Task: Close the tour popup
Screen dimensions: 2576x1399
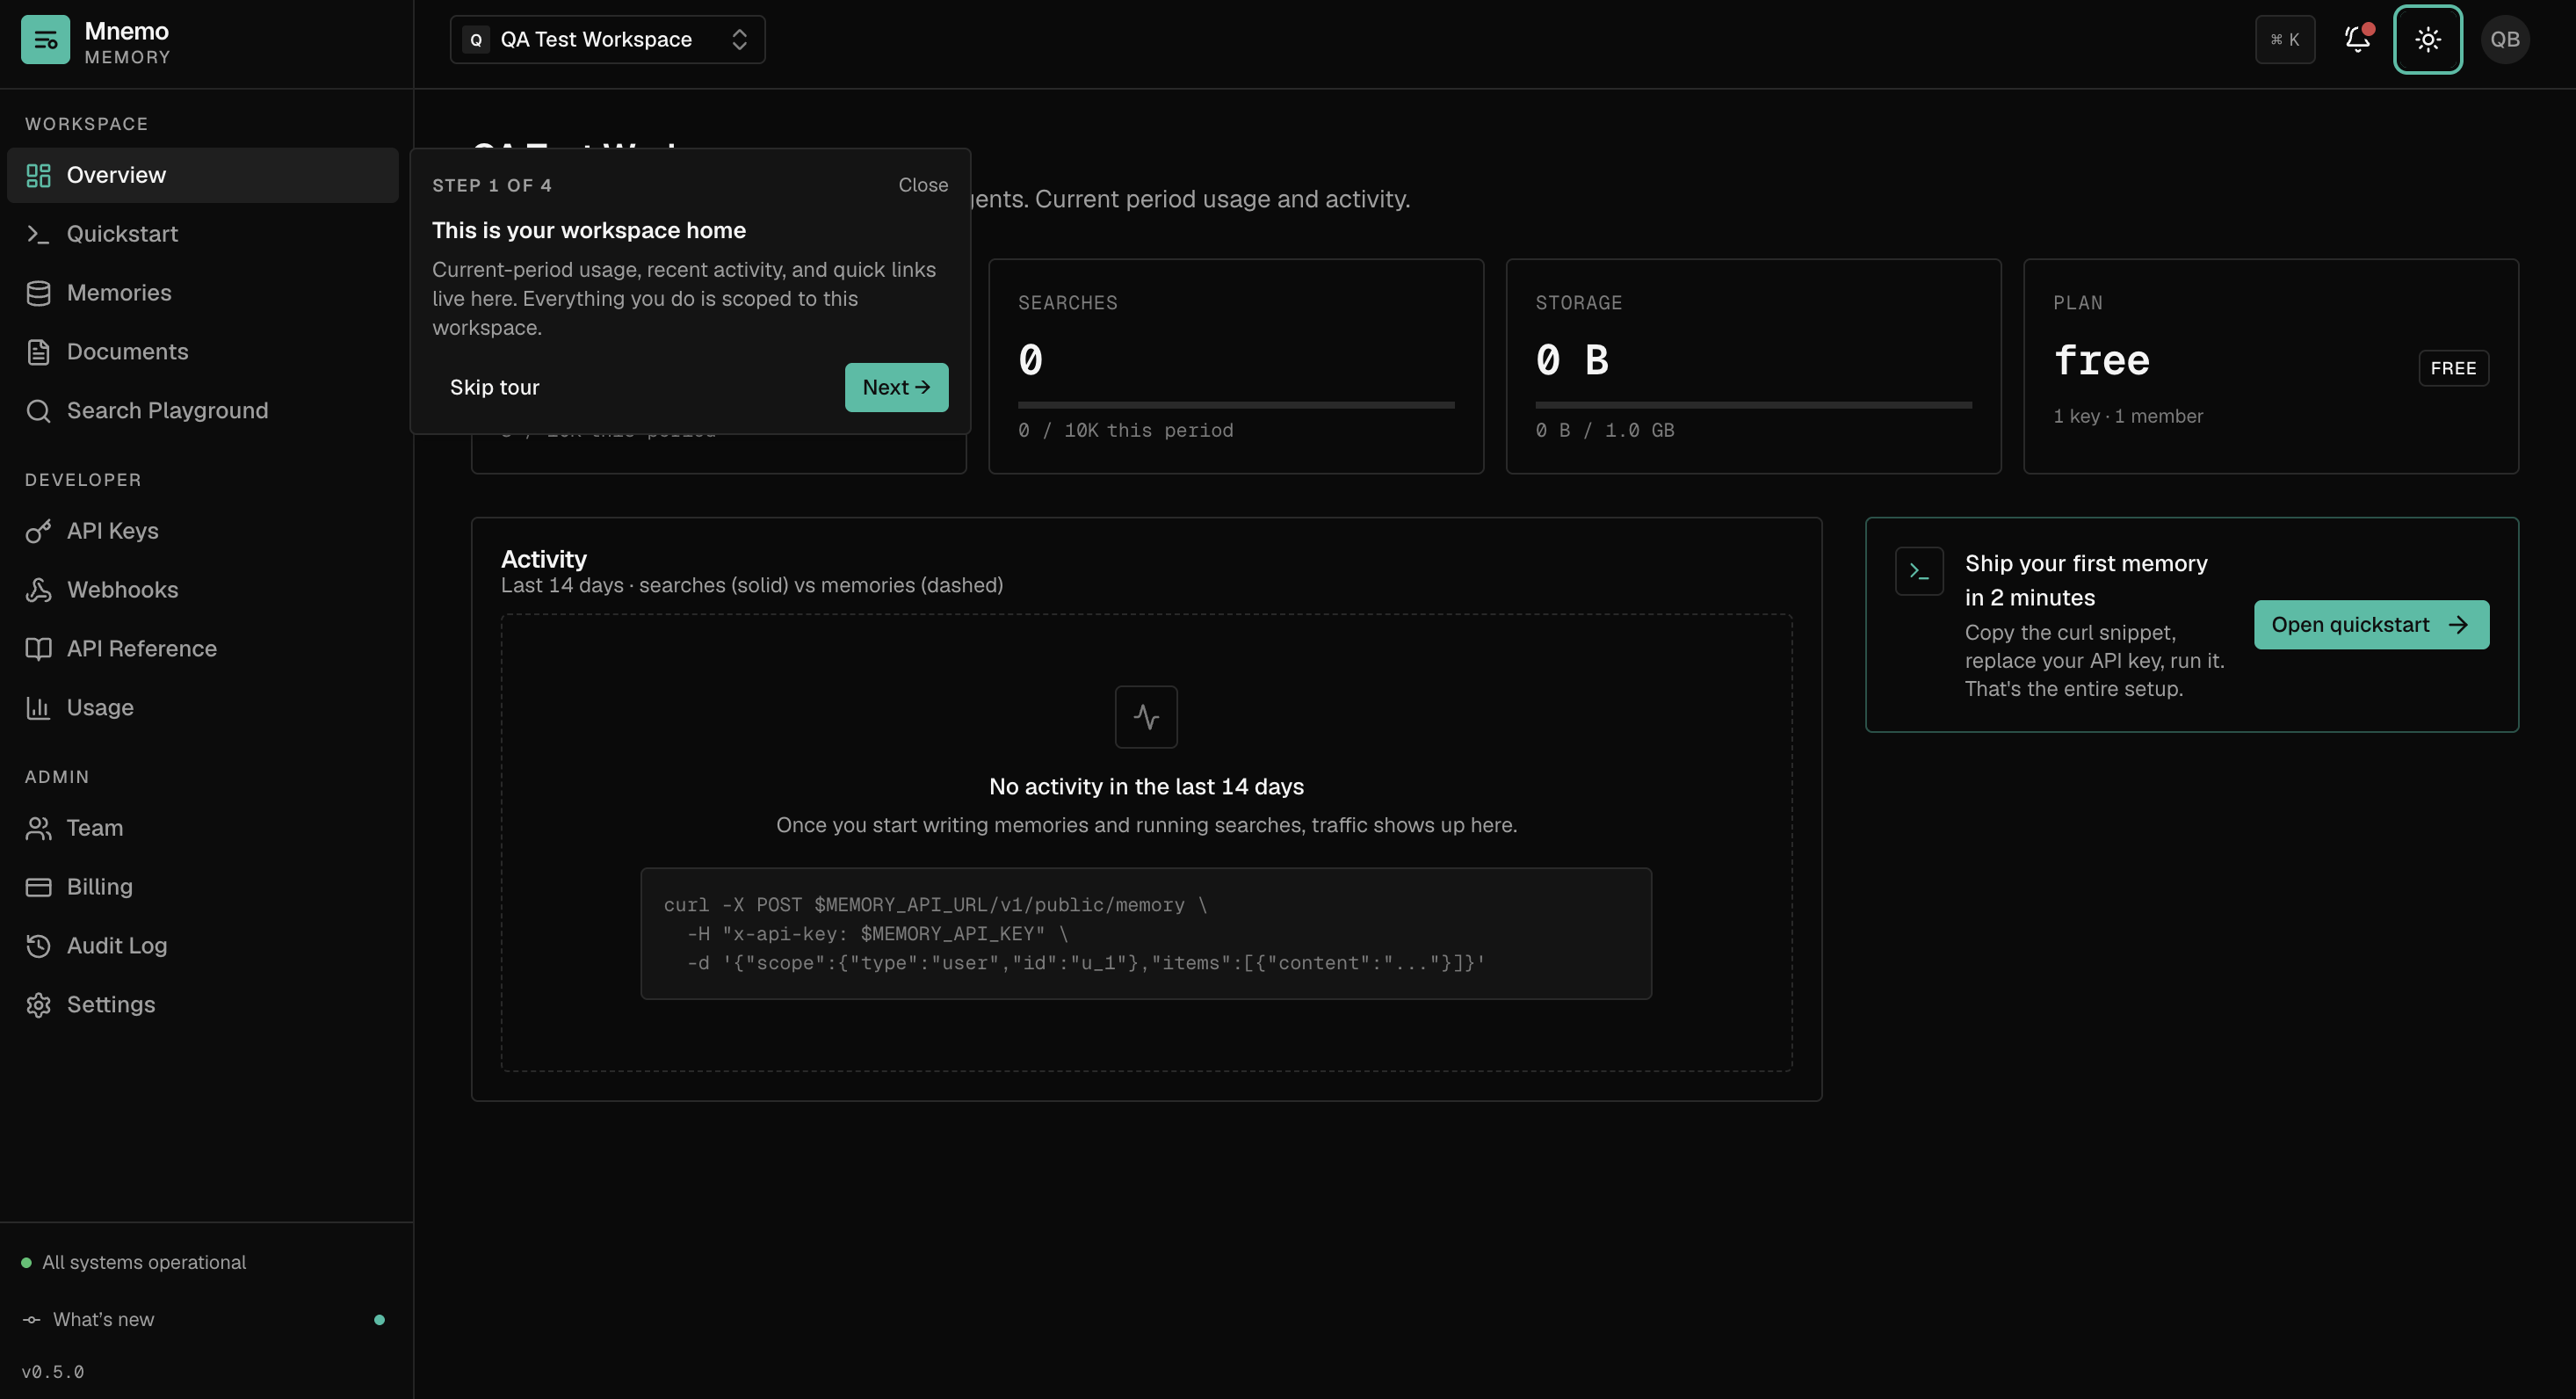Action: click(923, 185)
